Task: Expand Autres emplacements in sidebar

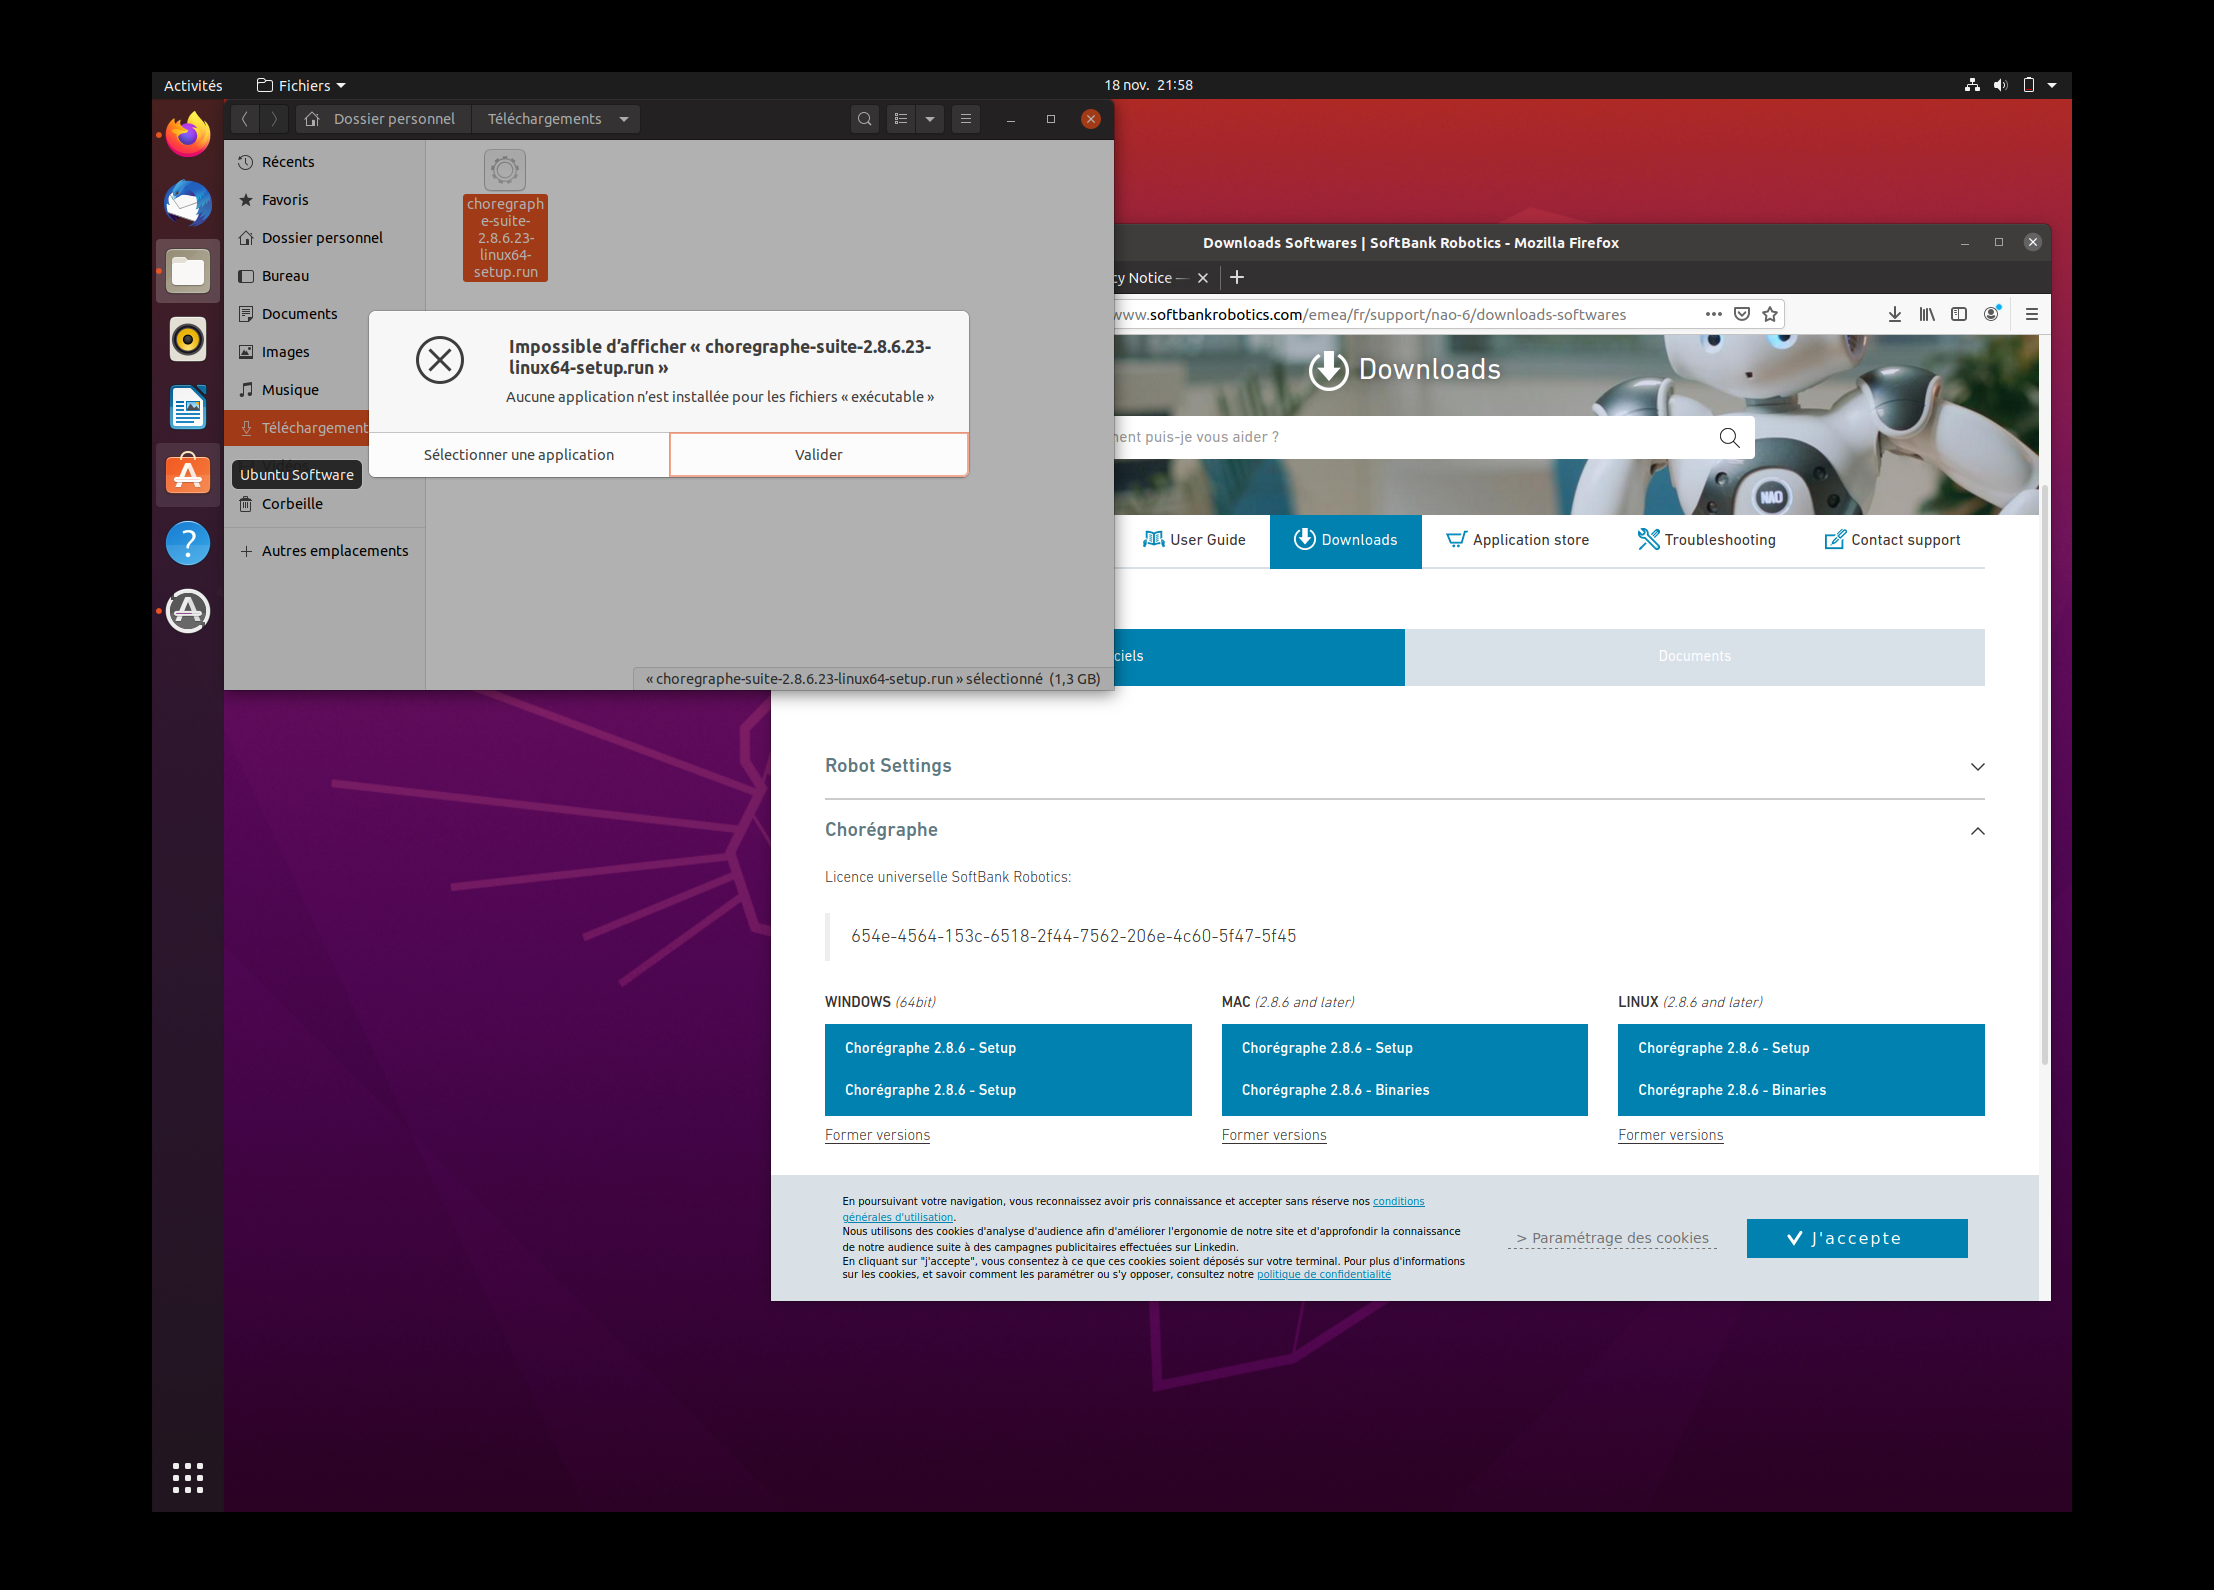Action: coord(324,551)
